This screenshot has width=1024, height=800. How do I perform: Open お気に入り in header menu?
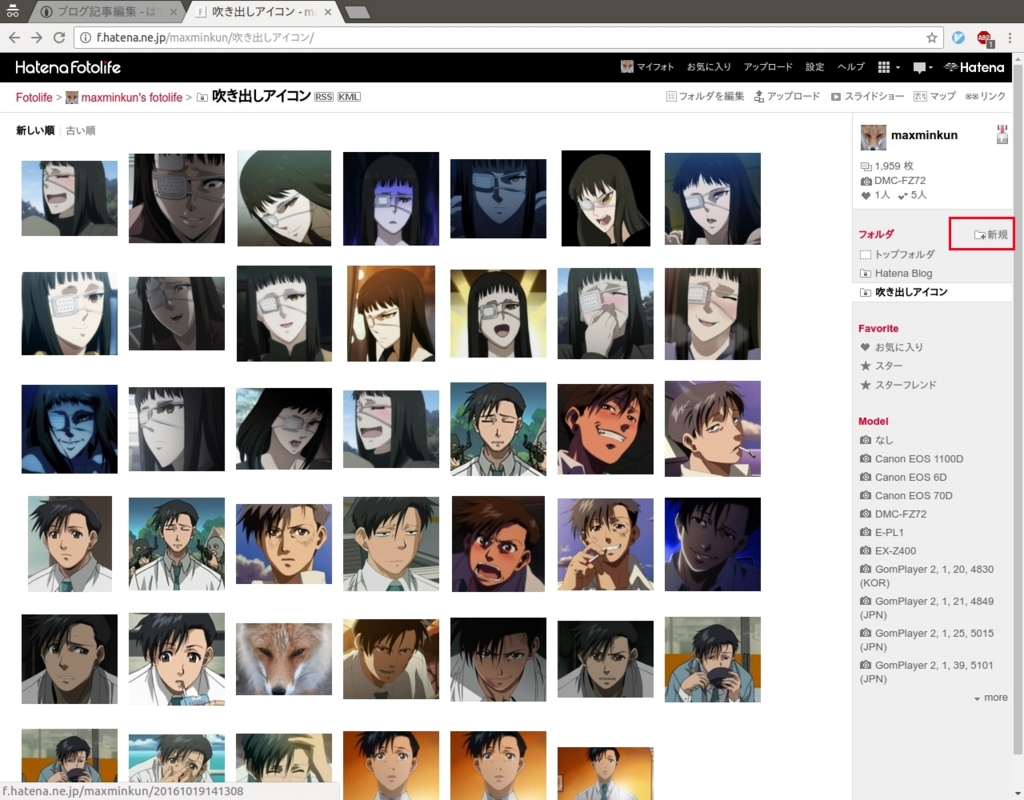pyautogui.click(x=709, y=67)
